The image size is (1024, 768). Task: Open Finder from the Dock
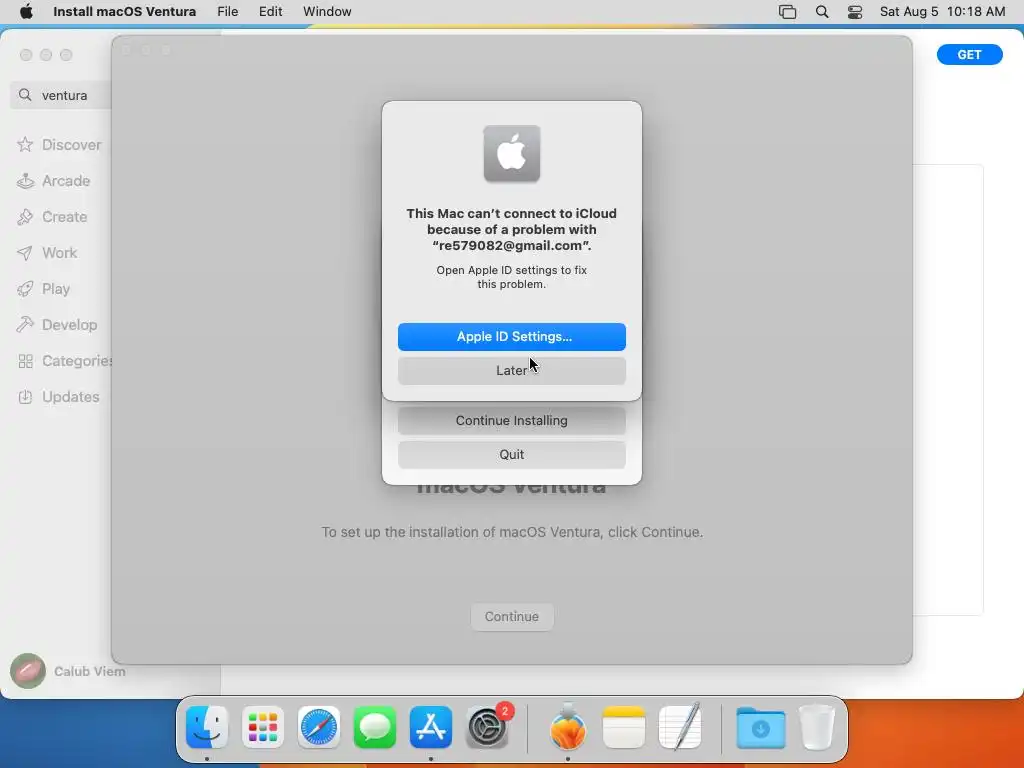click(x=207, y=728)
